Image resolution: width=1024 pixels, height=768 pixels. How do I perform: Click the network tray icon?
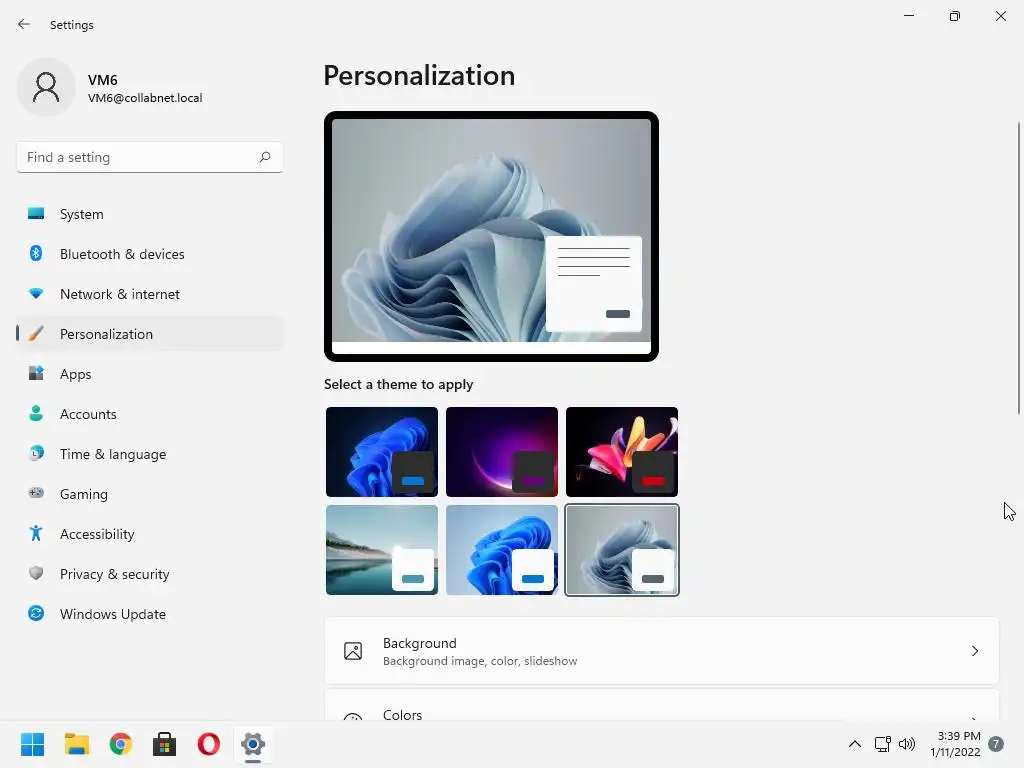tap(883, 744)
